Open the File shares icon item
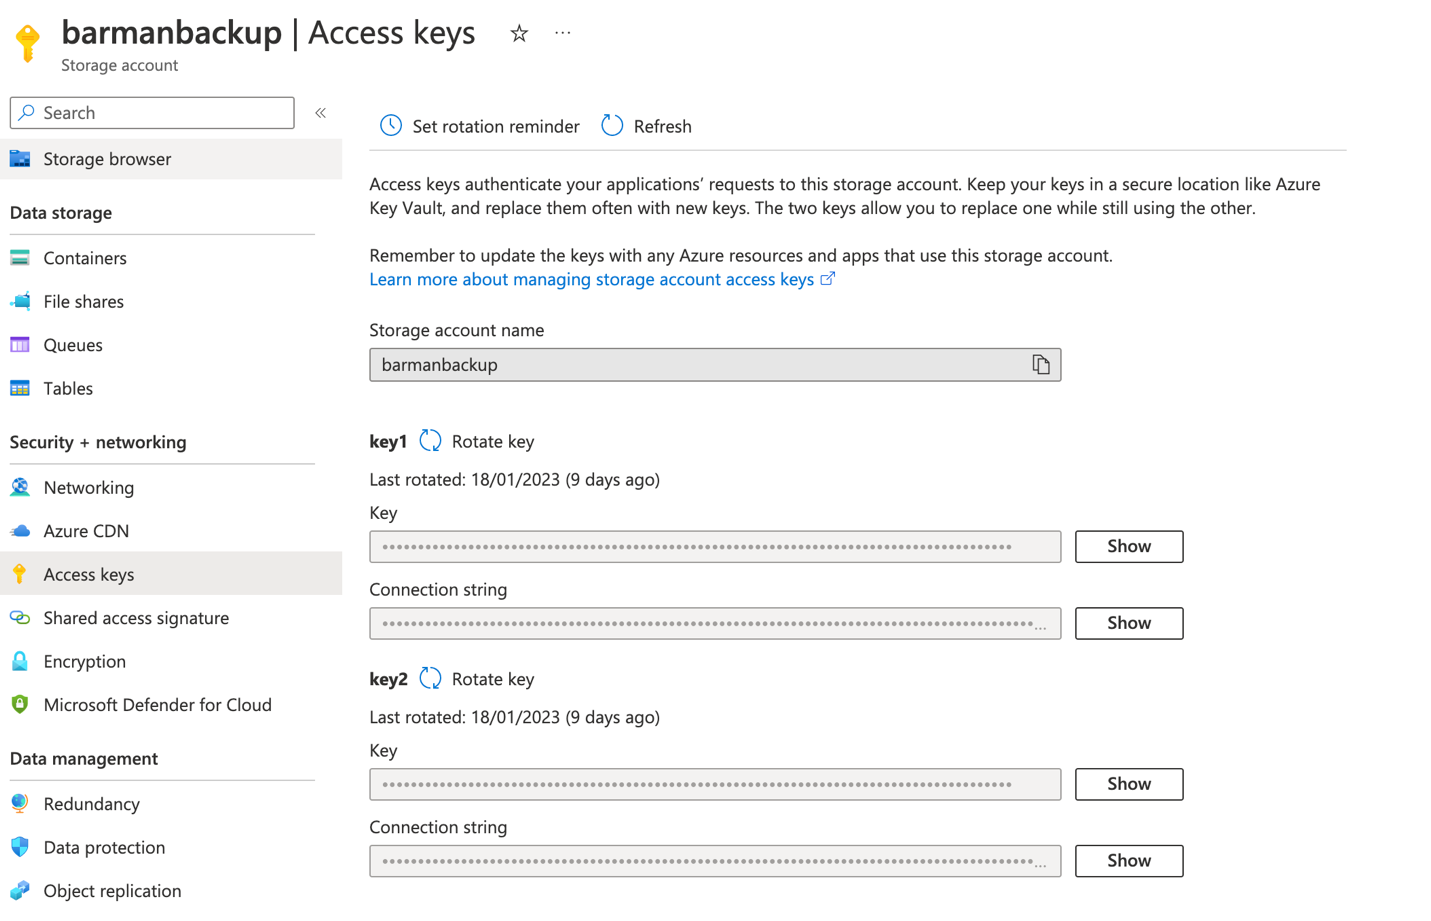 tap(20, 301)
